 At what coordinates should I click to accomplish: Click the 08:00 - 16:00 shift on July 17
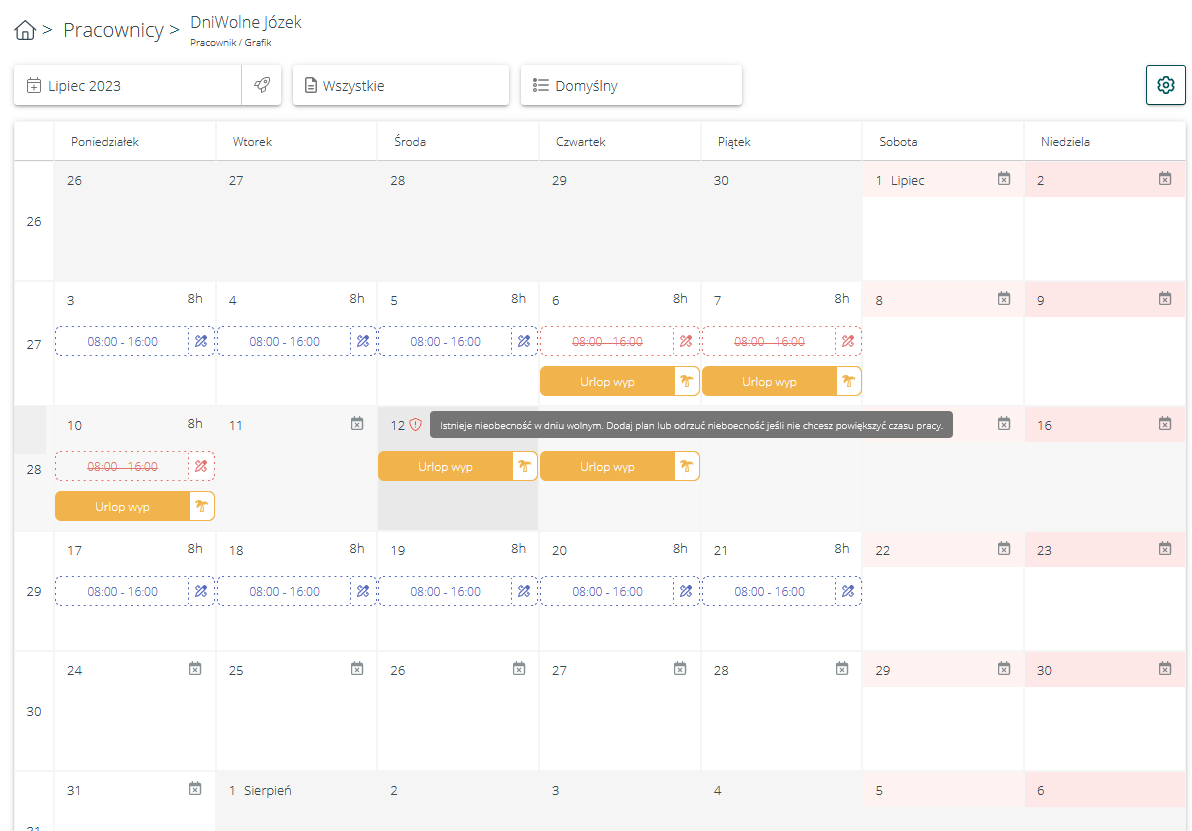coord(122,591)
